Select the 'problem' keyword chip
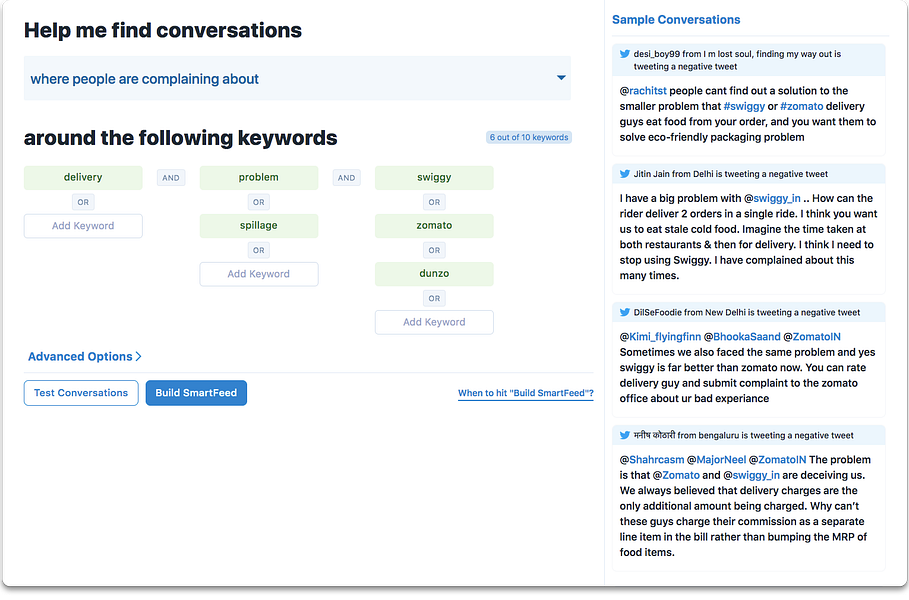The width and height of the screenshot is (909, 600). coord(259,177)
